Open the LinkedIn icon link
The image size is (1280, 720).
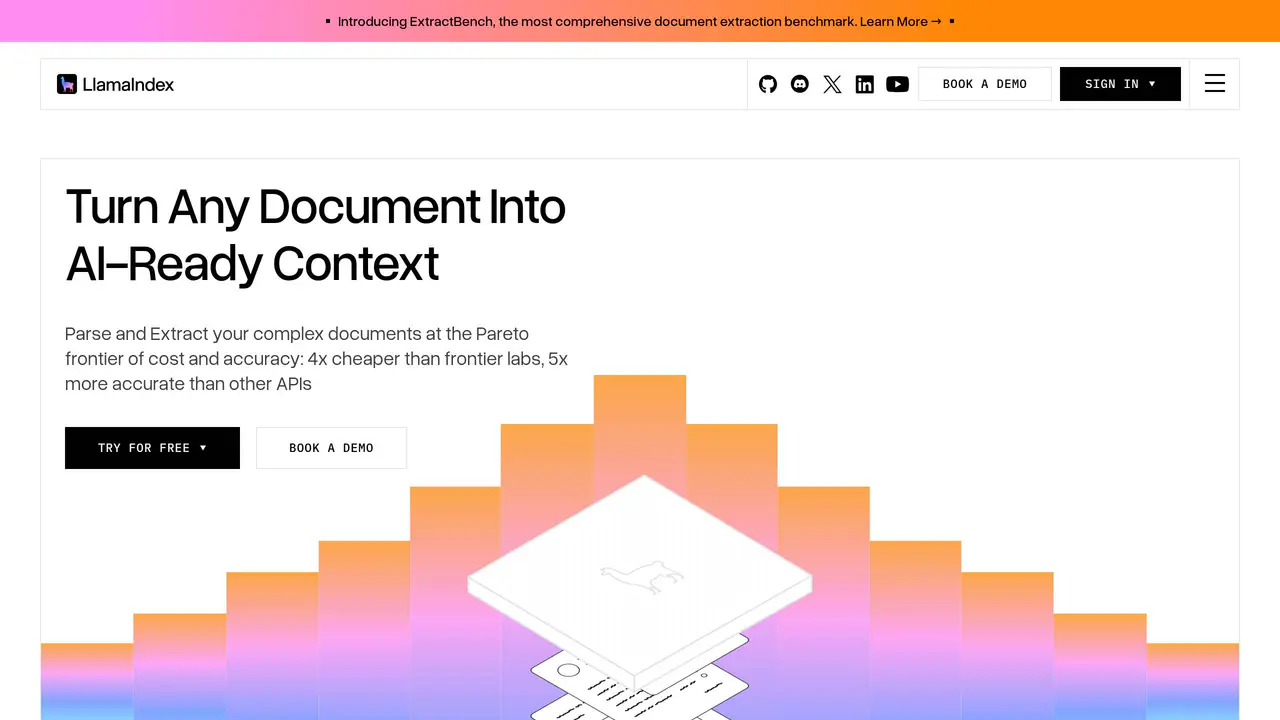click(865, 84)
